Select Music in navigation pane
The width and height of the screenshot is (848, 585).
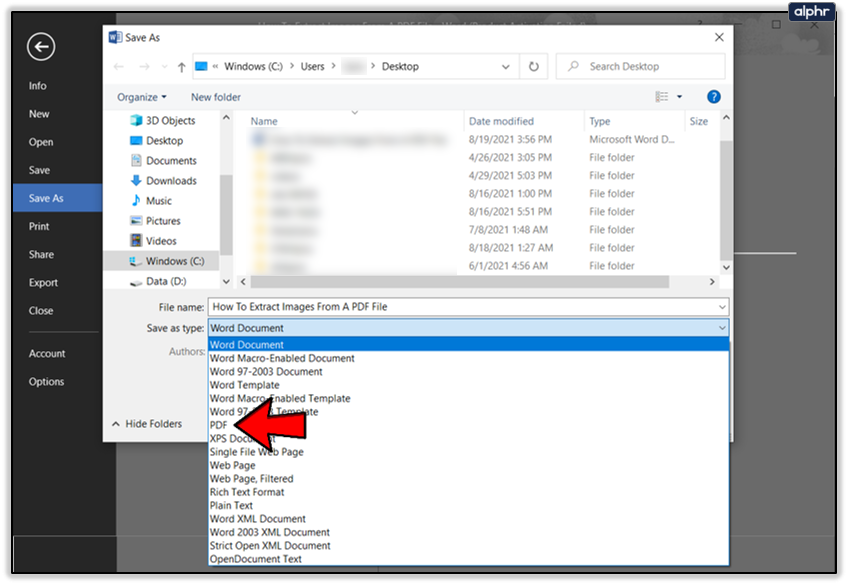[x=151, y=201]
